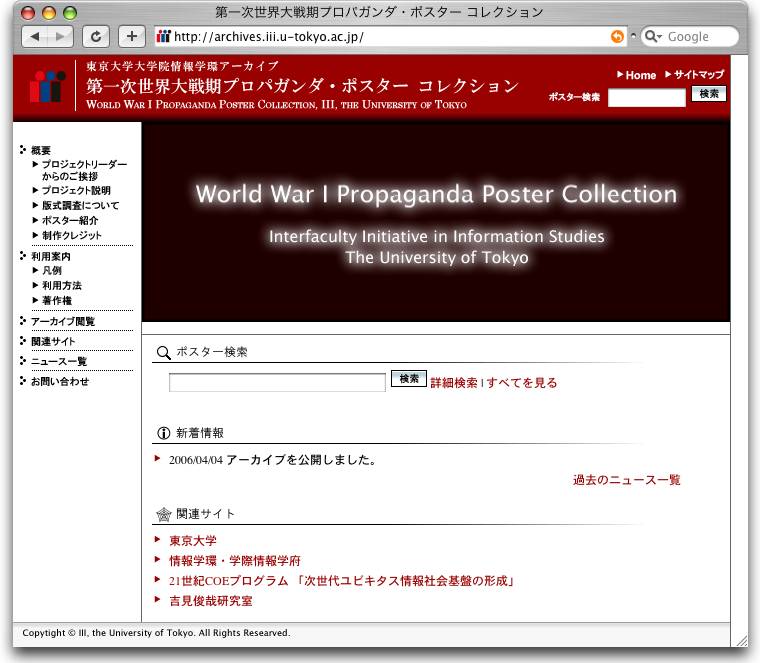Screen dimensions: 760x663
Task: Click the magnifier icon in Google search field
Action: coord(652,37)
